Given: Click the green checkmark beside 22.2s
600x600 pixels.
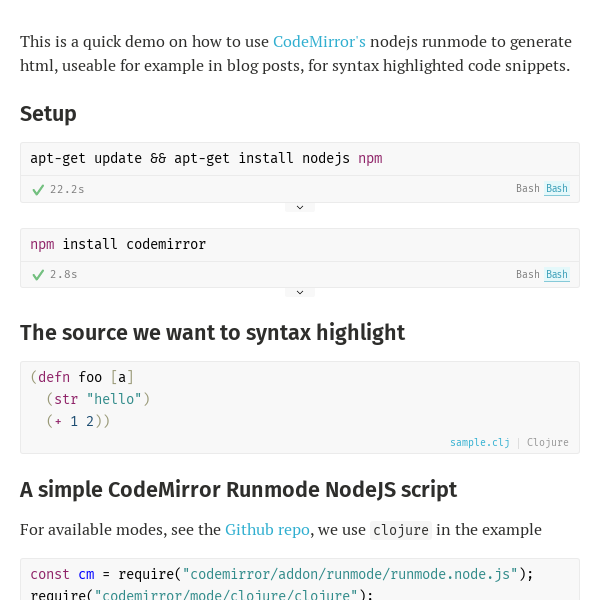Looking at the screenshot, I should coord(38,189).
